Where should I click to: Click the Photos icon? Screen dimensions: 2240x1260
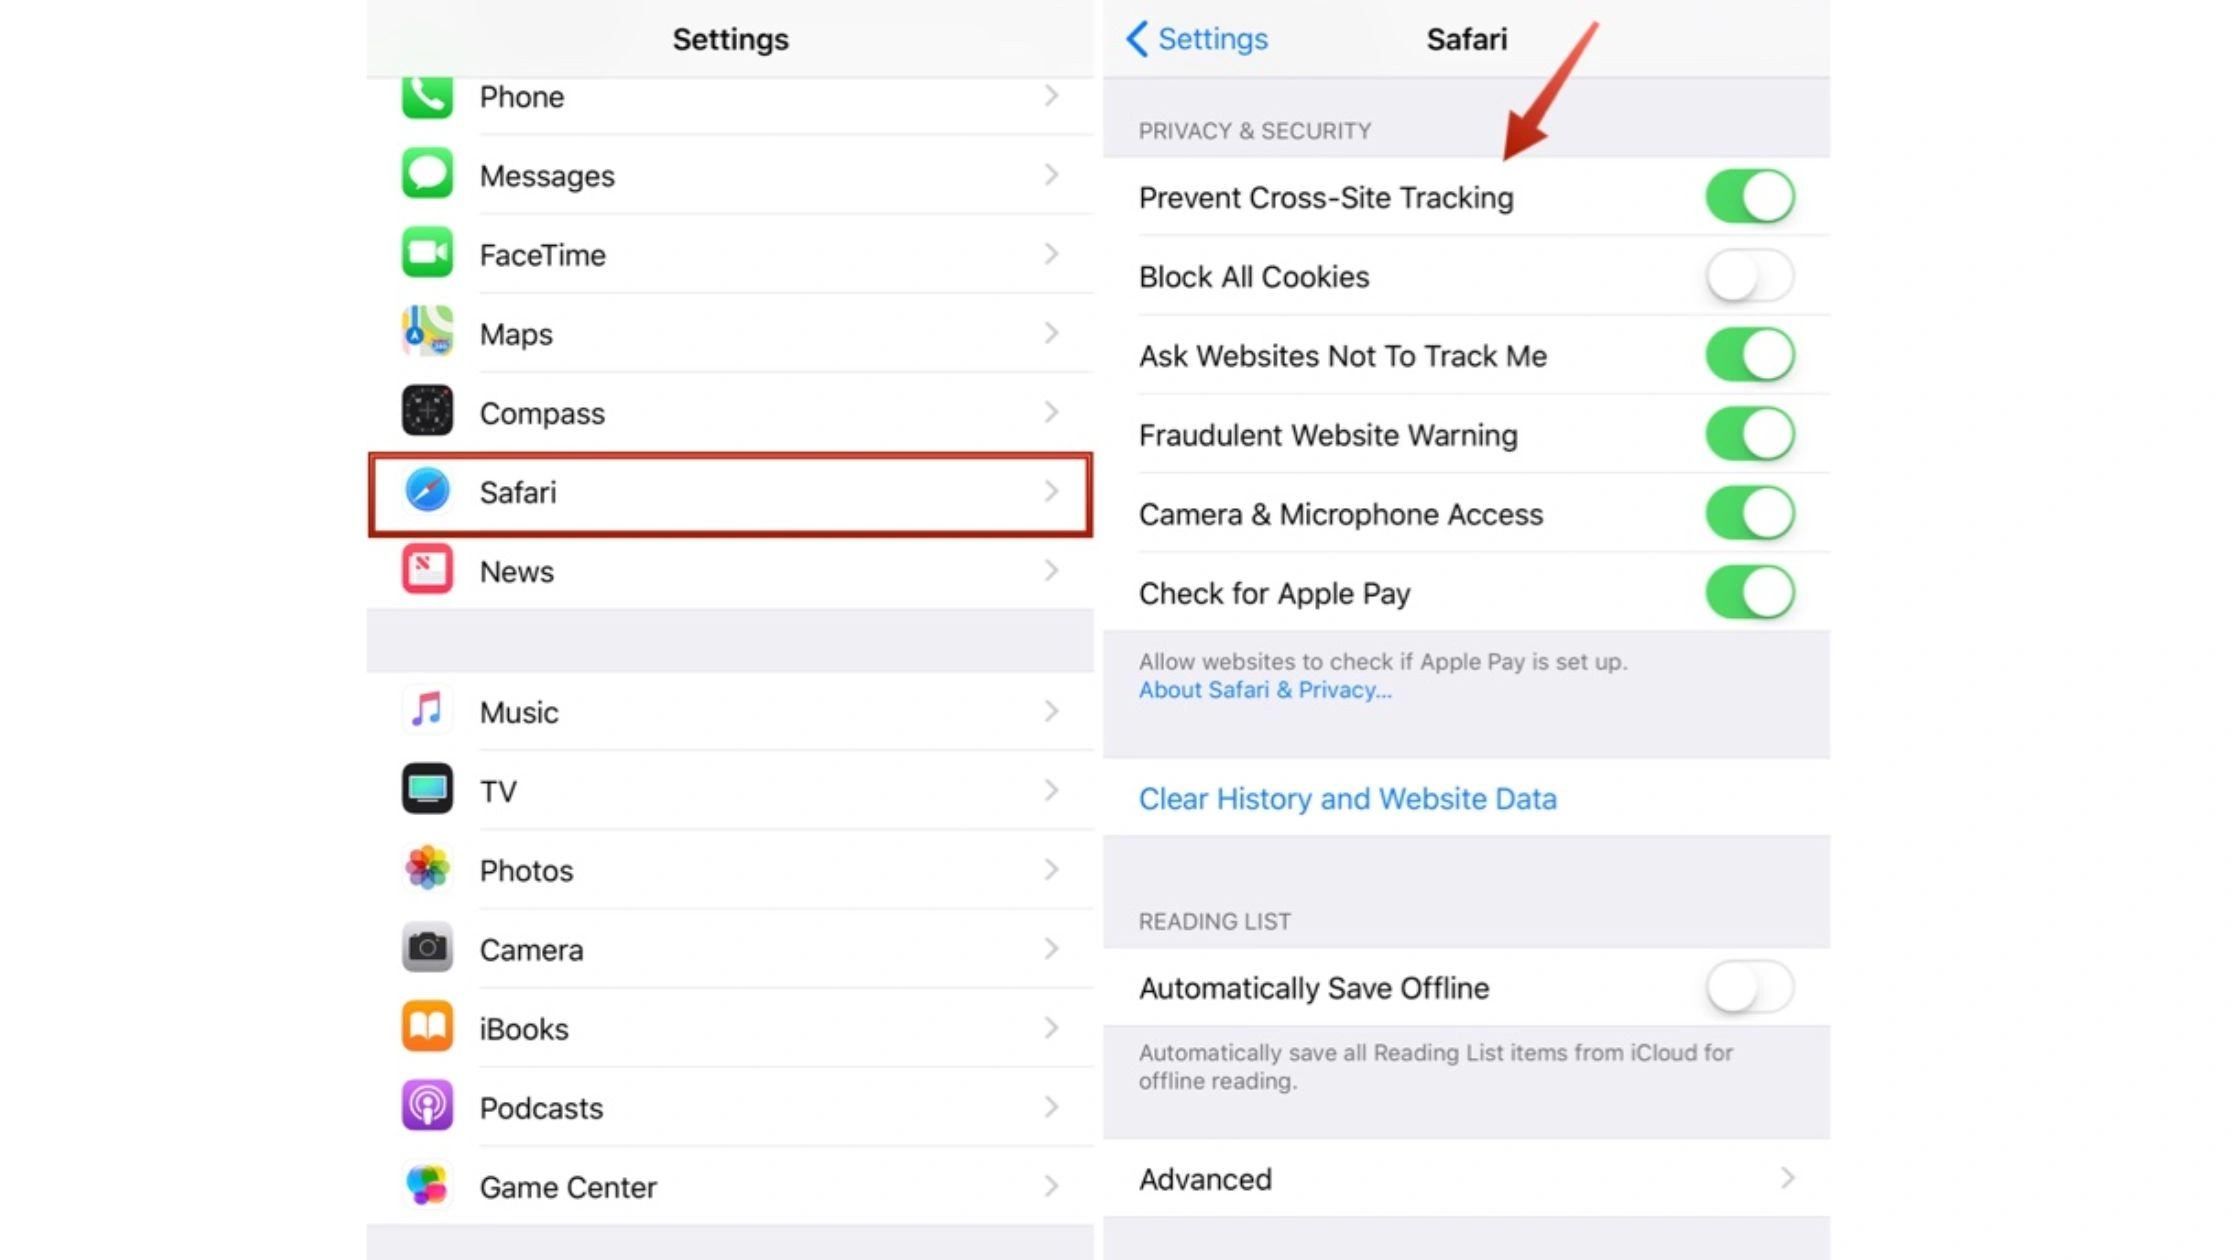click(x=427, y=870)
